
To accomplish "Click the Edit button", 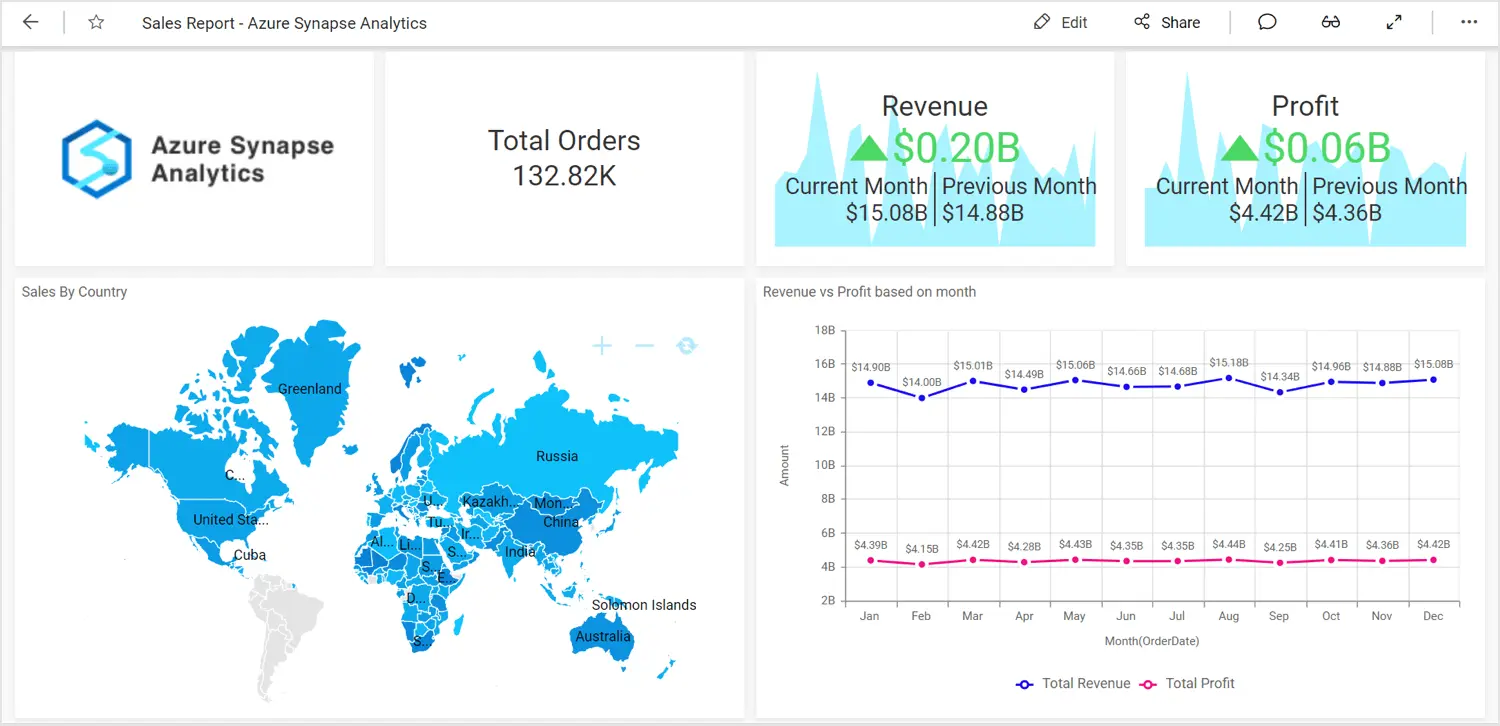I will point(1061,22).
